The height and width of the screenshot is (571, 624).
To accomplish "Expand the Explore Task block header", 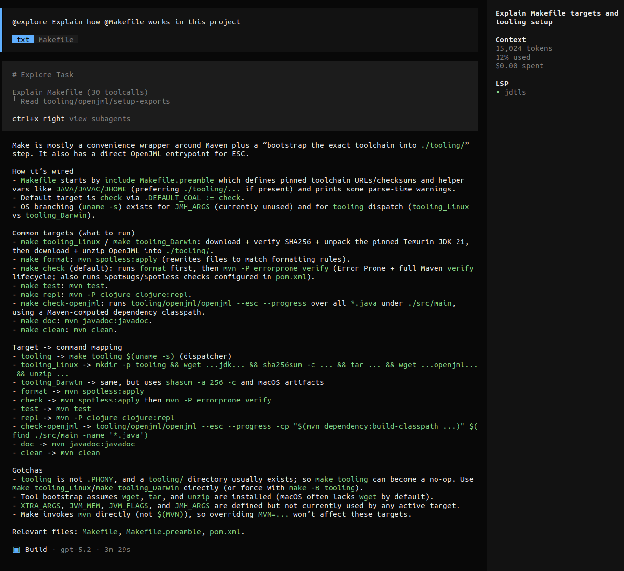I will (44, 75).
